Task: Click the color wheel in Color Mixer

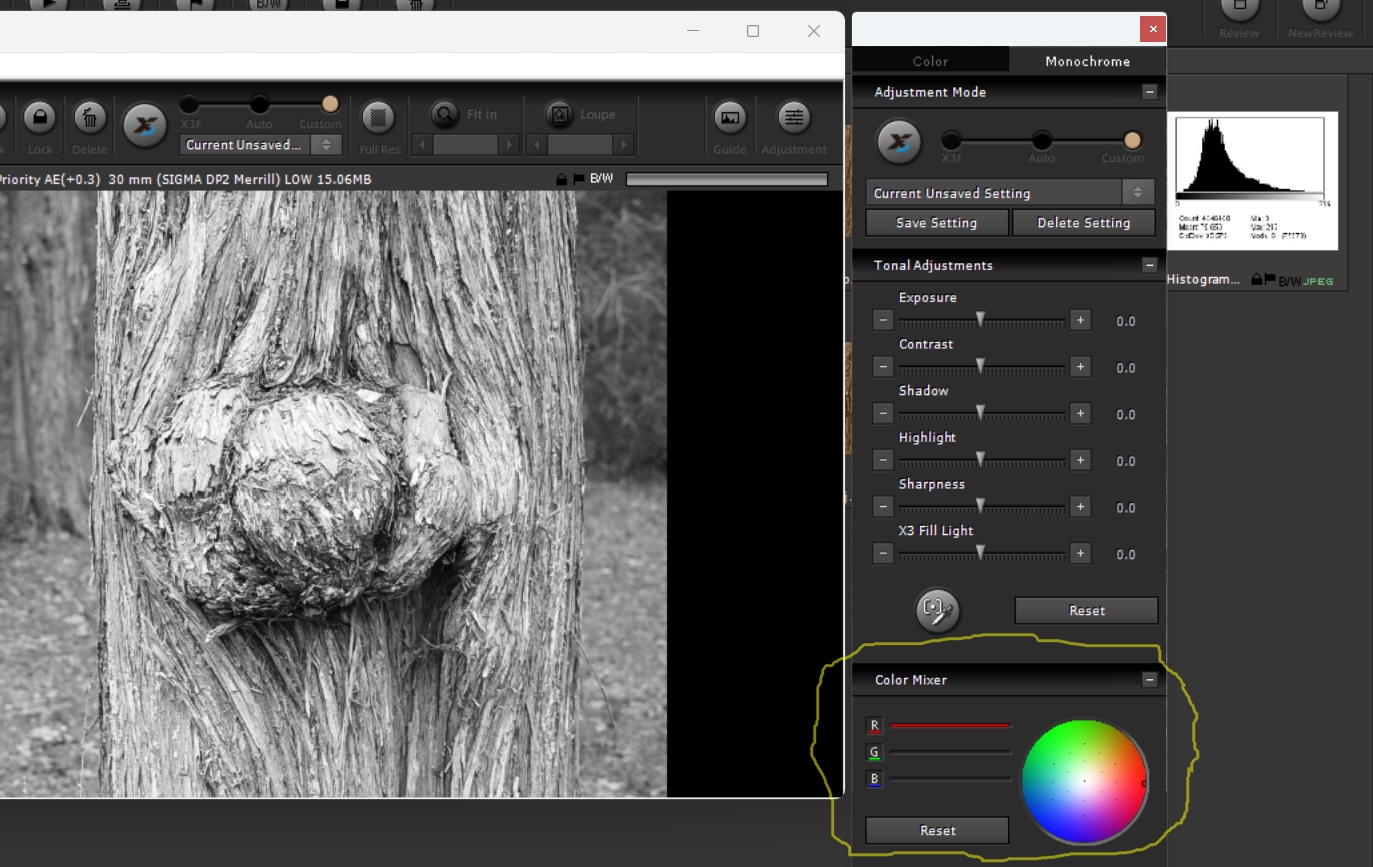Action: click(x=1084, y=782)
